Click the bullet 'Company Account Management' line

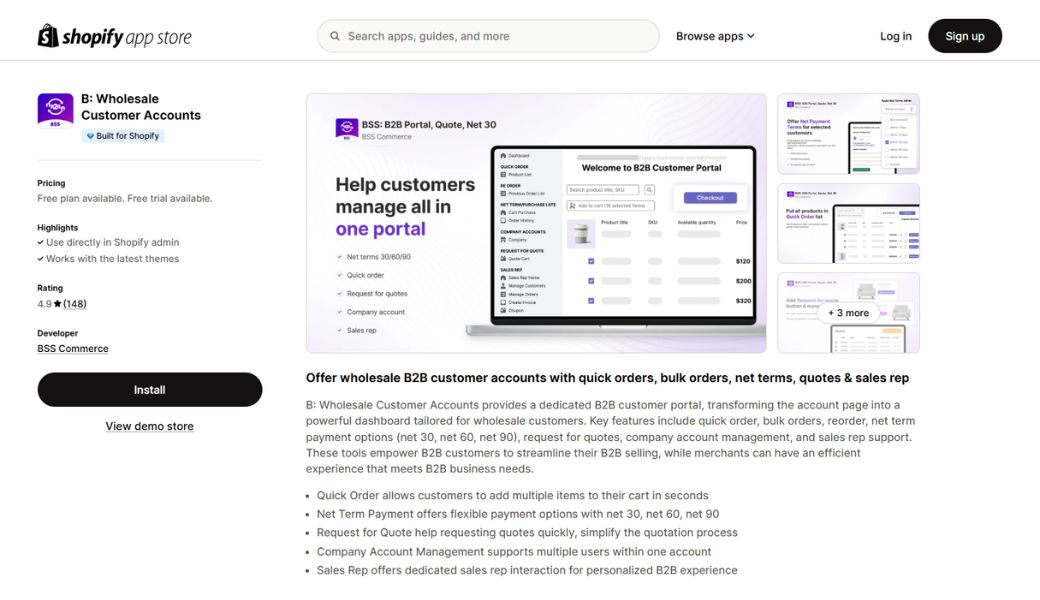(513, 552)
